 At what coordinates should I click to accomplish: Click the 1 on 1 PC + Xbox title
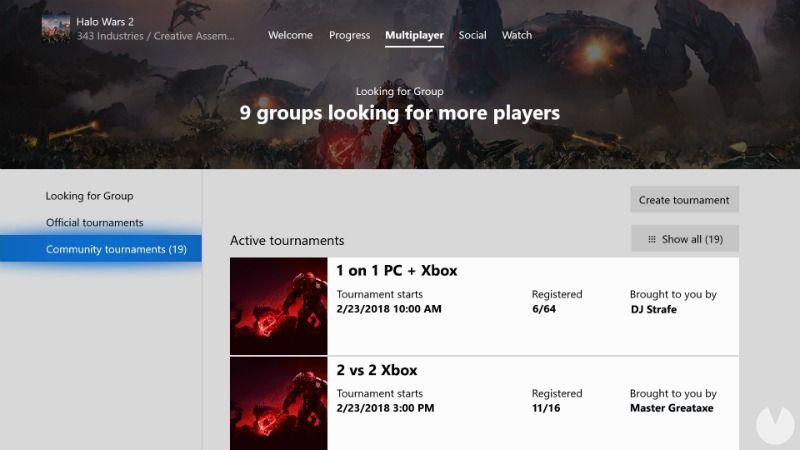[396, 270]
